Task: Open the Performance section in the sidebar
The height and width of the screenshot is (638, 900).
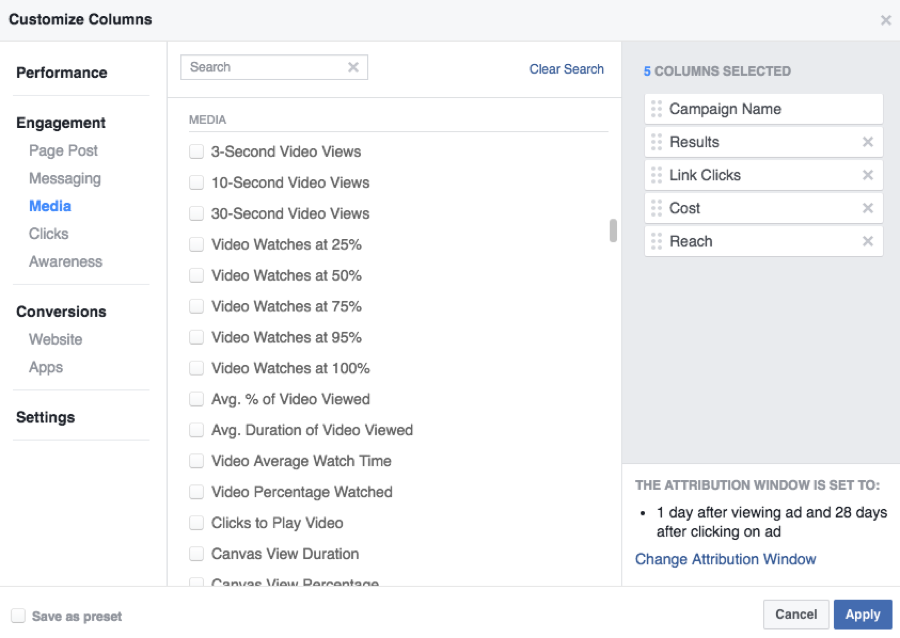Action: pos(61,73)
